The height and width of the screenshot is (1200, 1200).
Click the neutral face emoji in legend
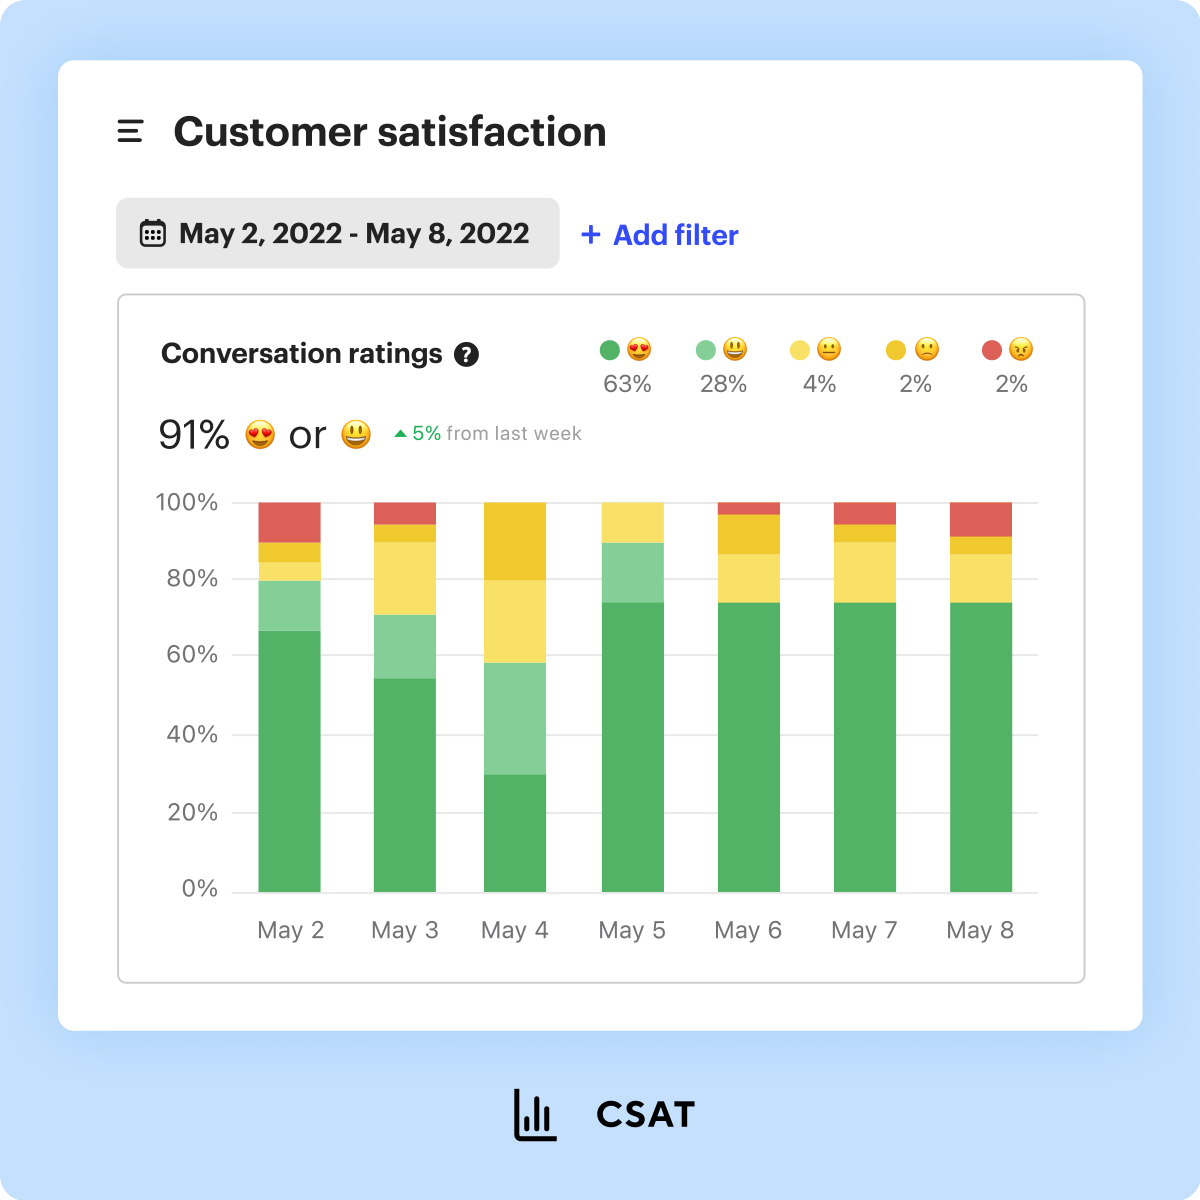tap(829, 350)
